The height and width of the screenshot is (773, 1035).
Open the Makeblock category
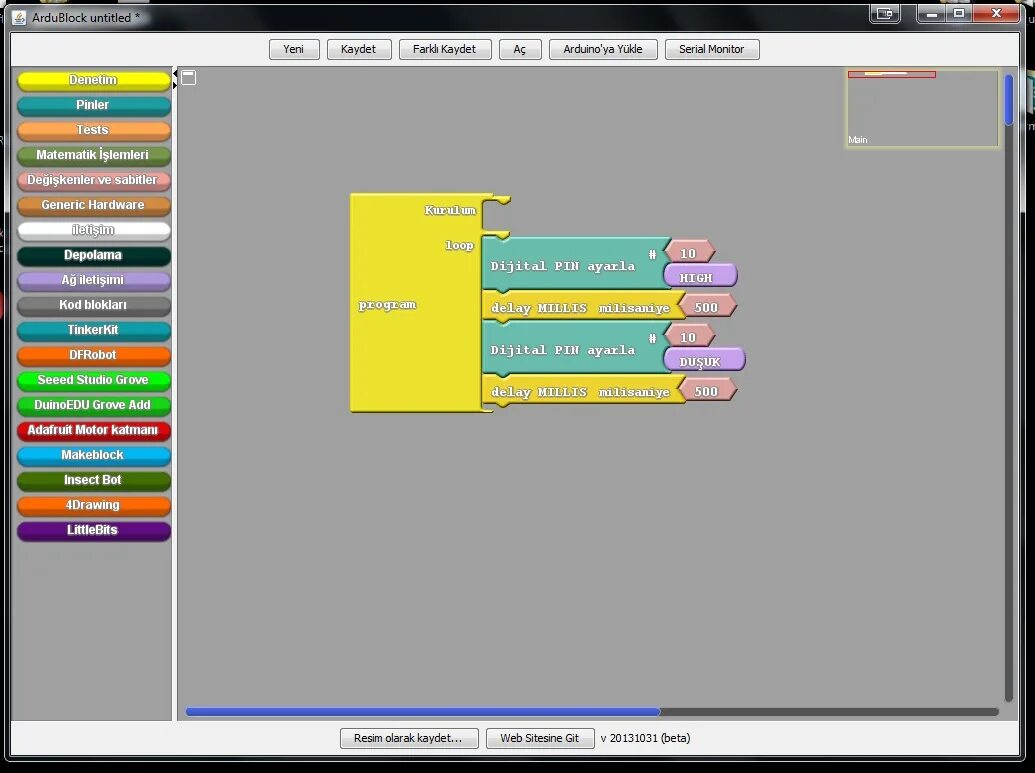point(93,455)
